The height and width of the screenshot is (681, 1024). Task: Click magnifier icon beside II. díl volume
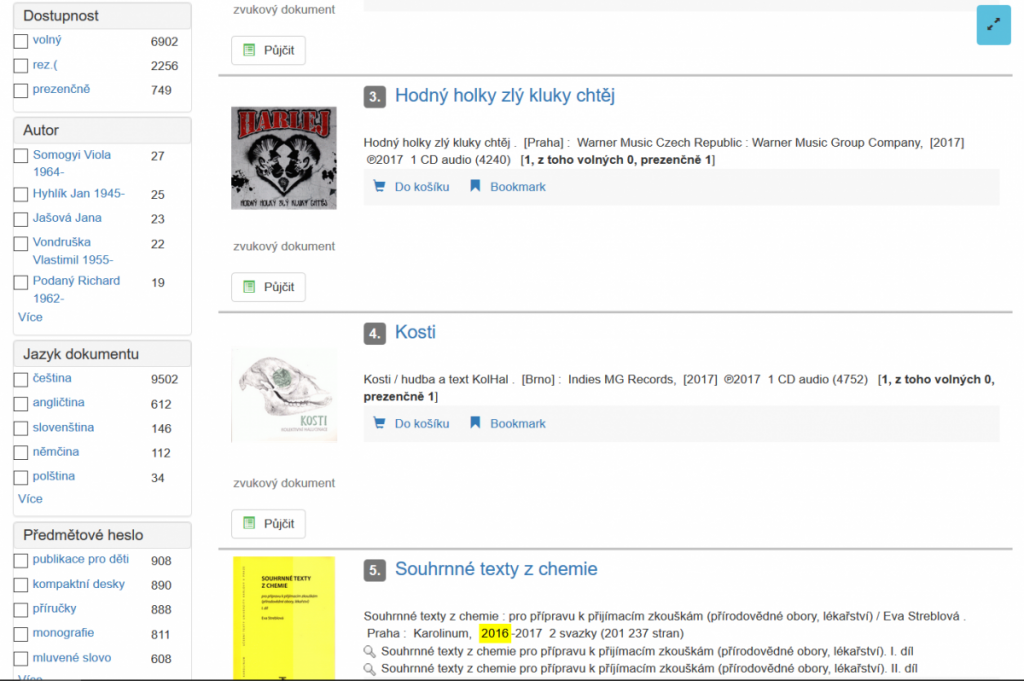coord(370,668)
